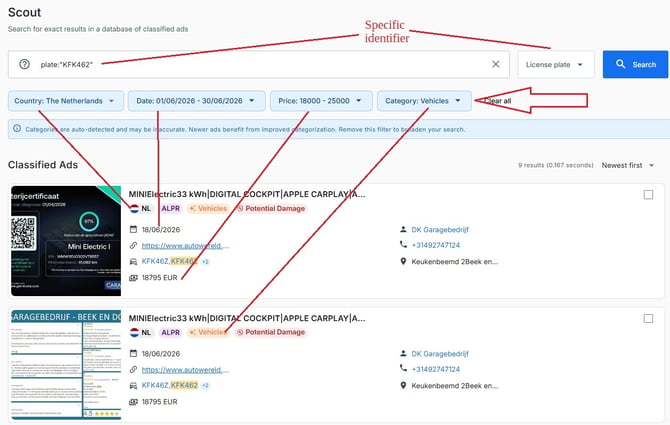
Task: Click the Vehicles tag on first ad
Action: [x=208, y=208]
